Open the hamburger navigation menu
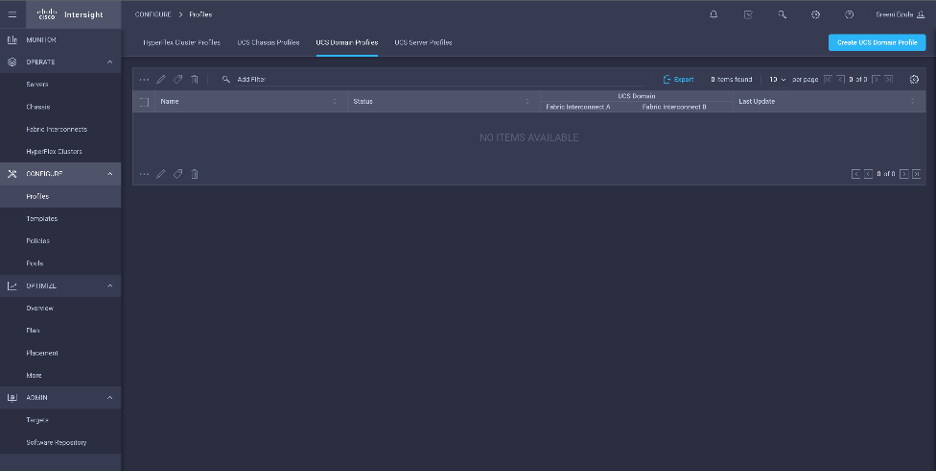Viewport: 936px width, 472px height. pos(12,14)
